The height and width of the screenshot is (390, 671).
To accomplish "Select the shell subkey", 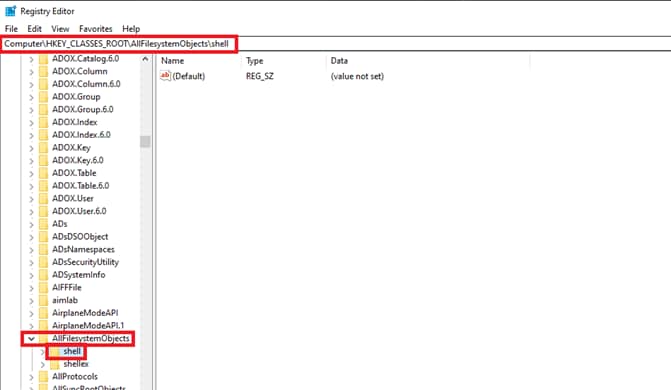I will [72, 351].
